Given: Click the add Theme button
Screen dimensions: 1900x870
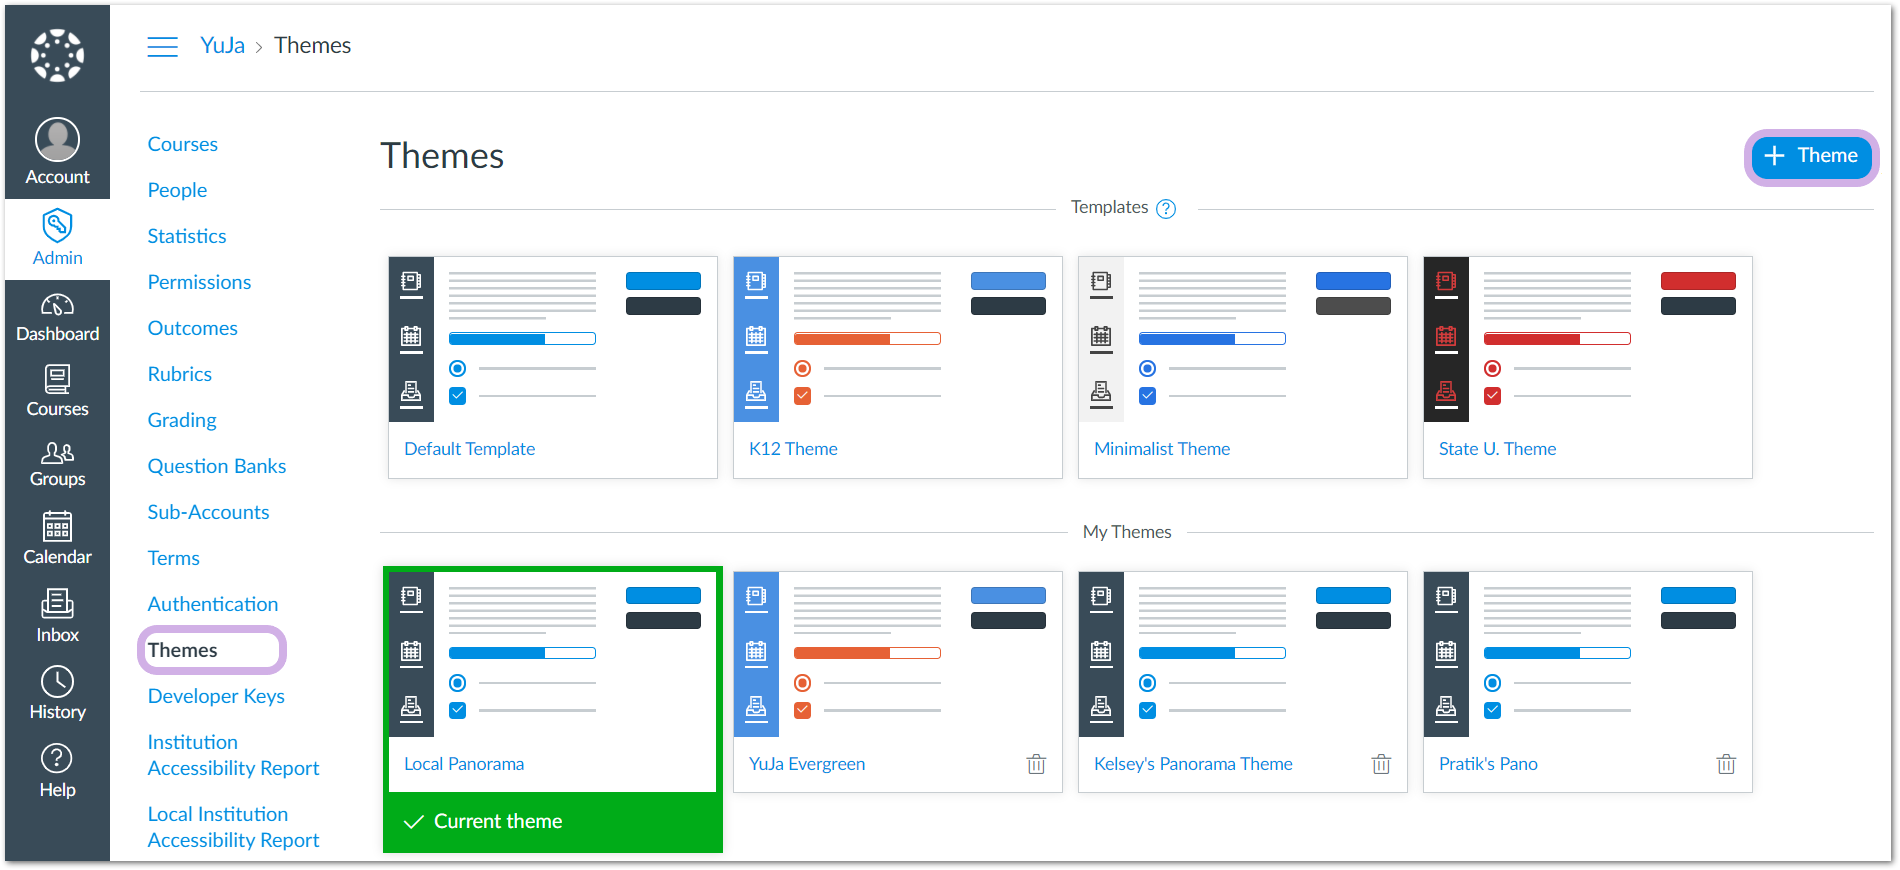Looking at the screenshot, I should (1811, 156).
